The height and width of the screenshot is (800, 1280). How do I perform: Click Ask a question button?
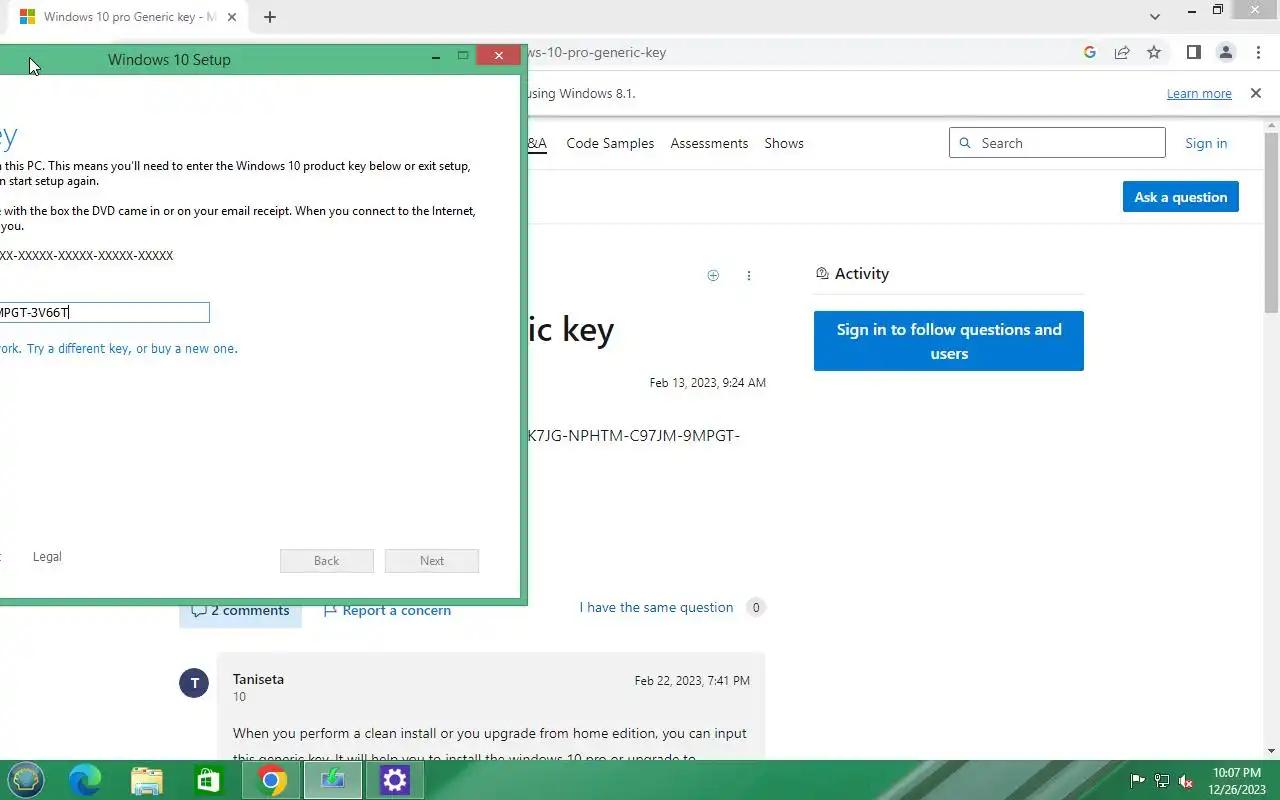pyautogui.click(x=1180, y=197)
